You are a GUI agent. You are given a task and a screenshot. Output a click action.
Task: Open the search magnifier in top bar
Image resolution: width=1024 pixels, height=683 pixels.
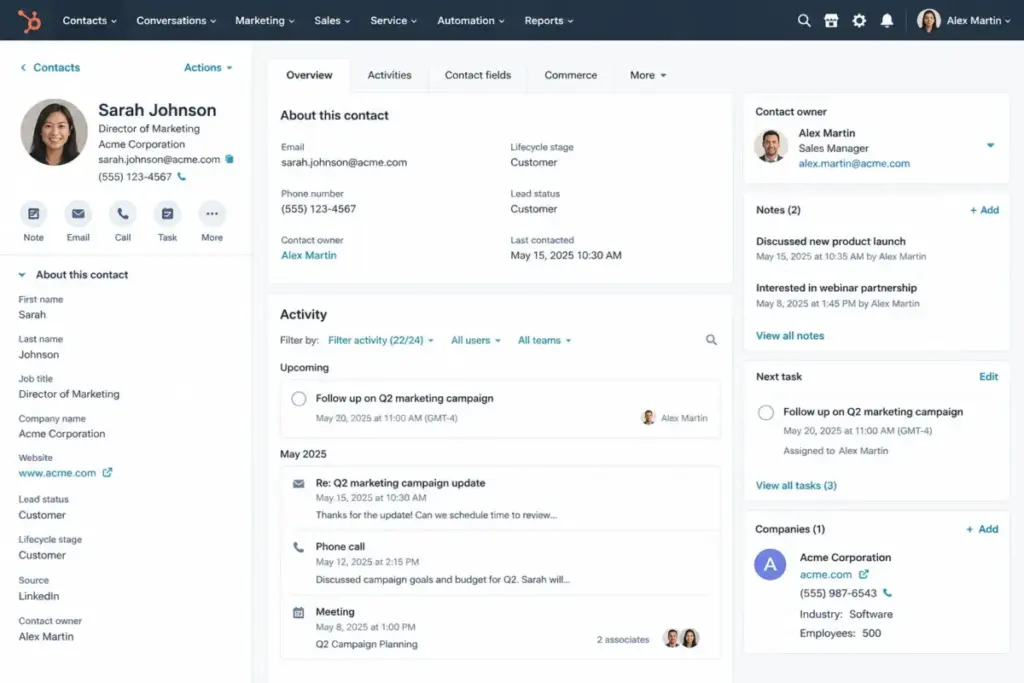coord(804,20)
